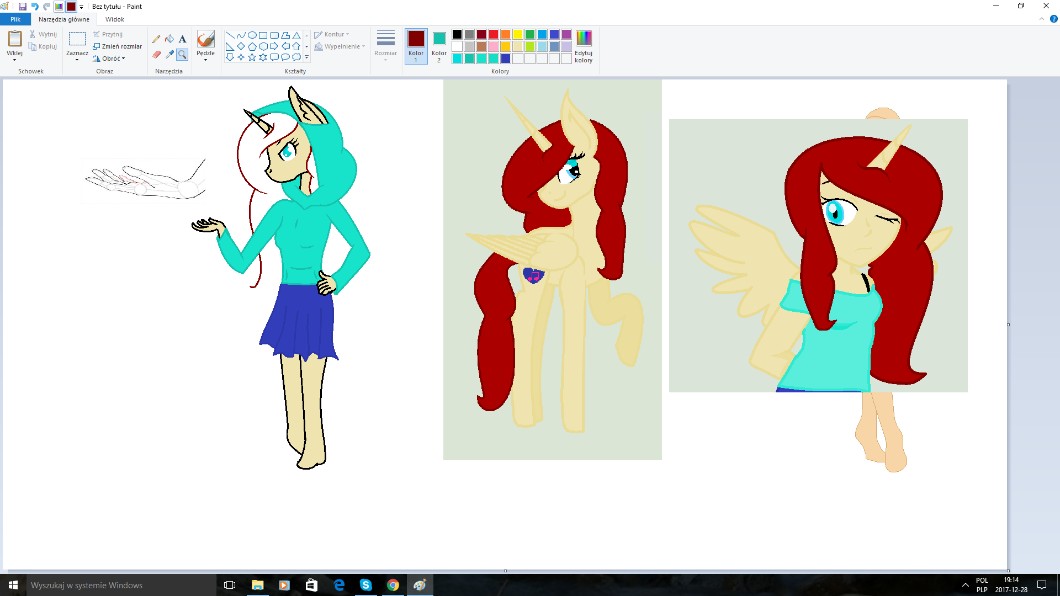Select the Fill with color bucket tool
The height and width of the screenshot is (596, 1060).
169,39
